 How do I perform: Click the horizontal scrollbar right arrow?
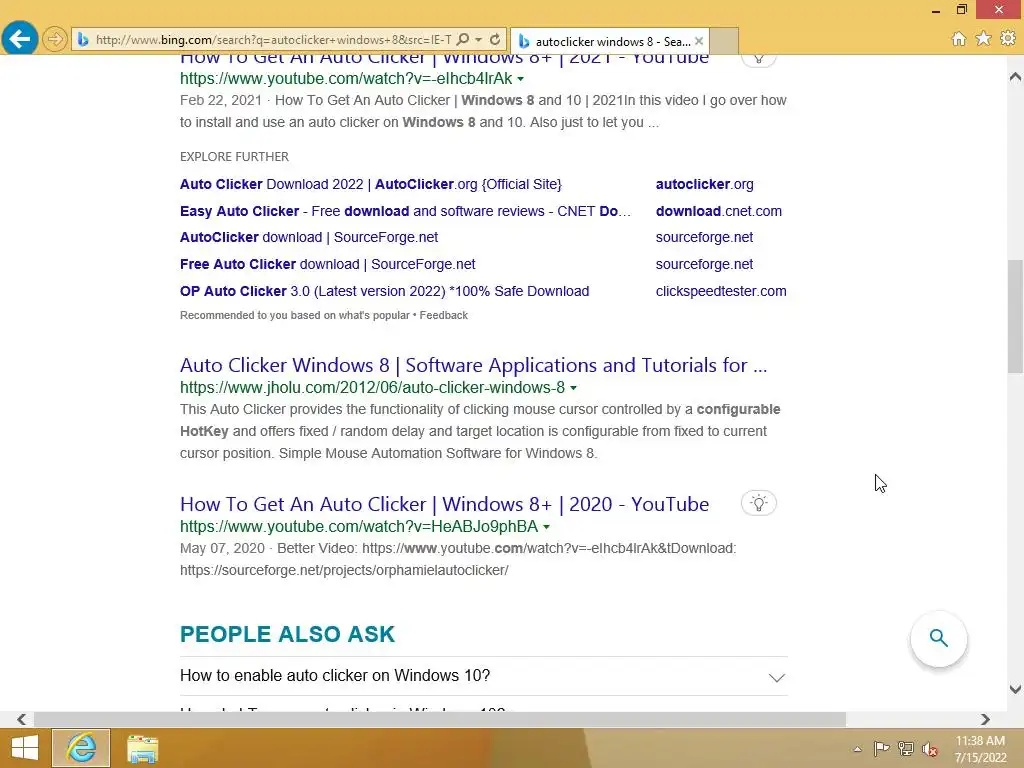[x=985, y=719]
